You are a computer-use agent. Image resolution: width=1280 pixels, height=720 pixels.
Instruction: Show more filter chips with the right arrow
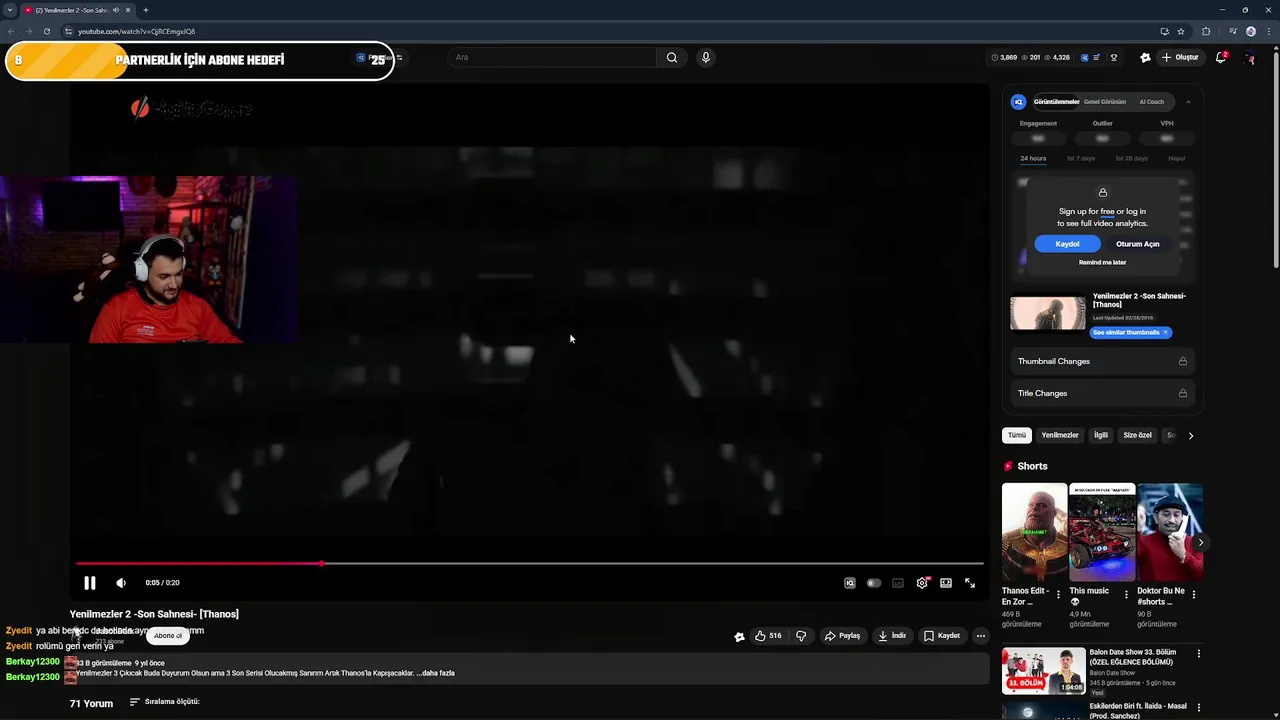1190,436
